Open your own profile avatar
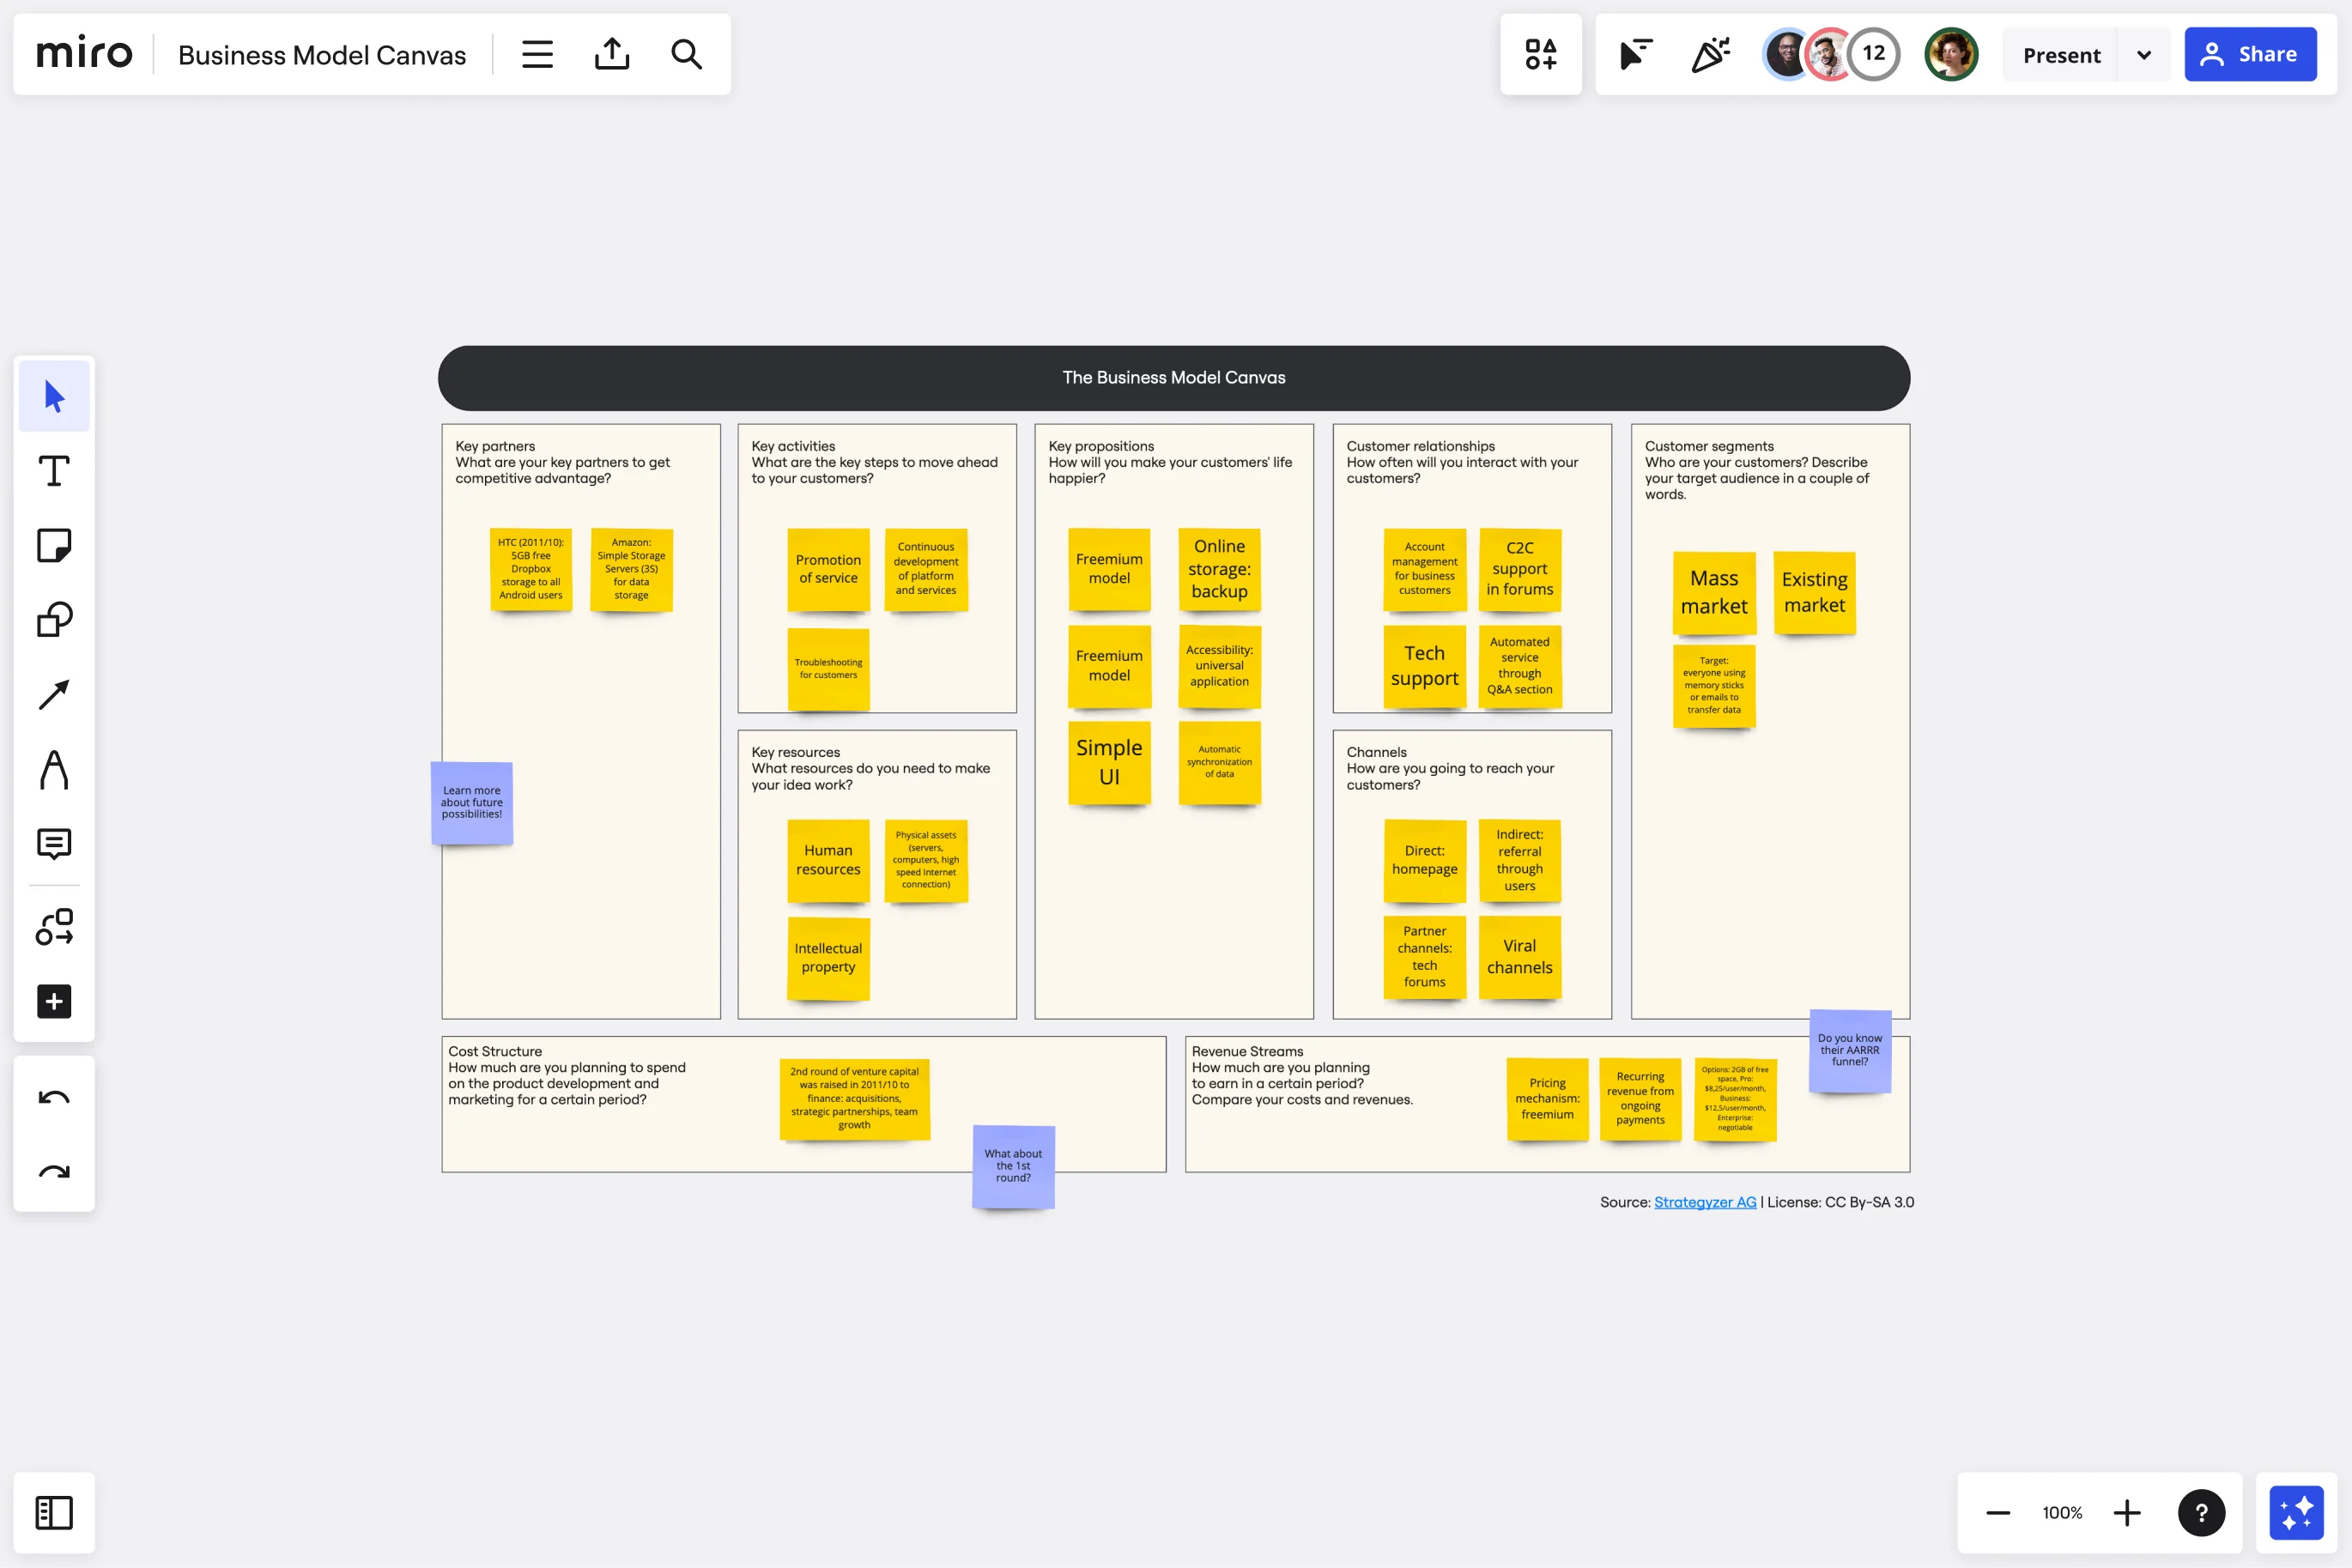The width and height of the screenshot is (2352, 1568). click(1951, 54)
